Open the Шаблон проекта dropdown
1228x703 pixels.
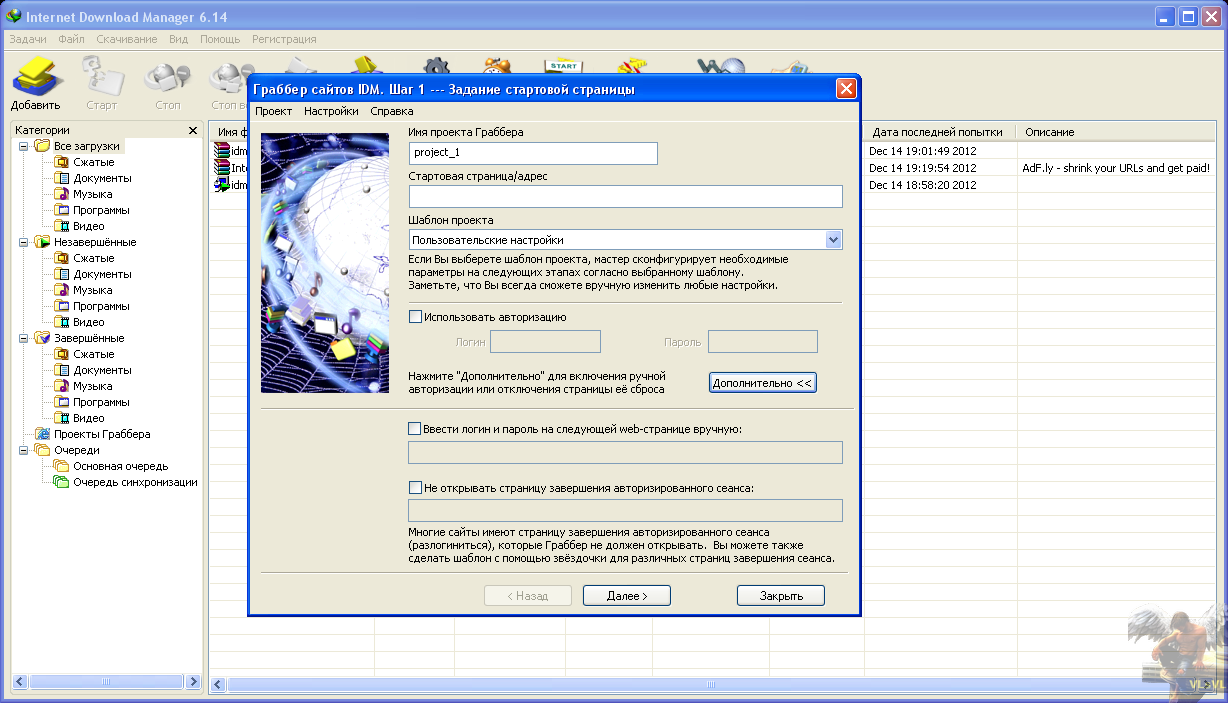(x=833, y=240)
